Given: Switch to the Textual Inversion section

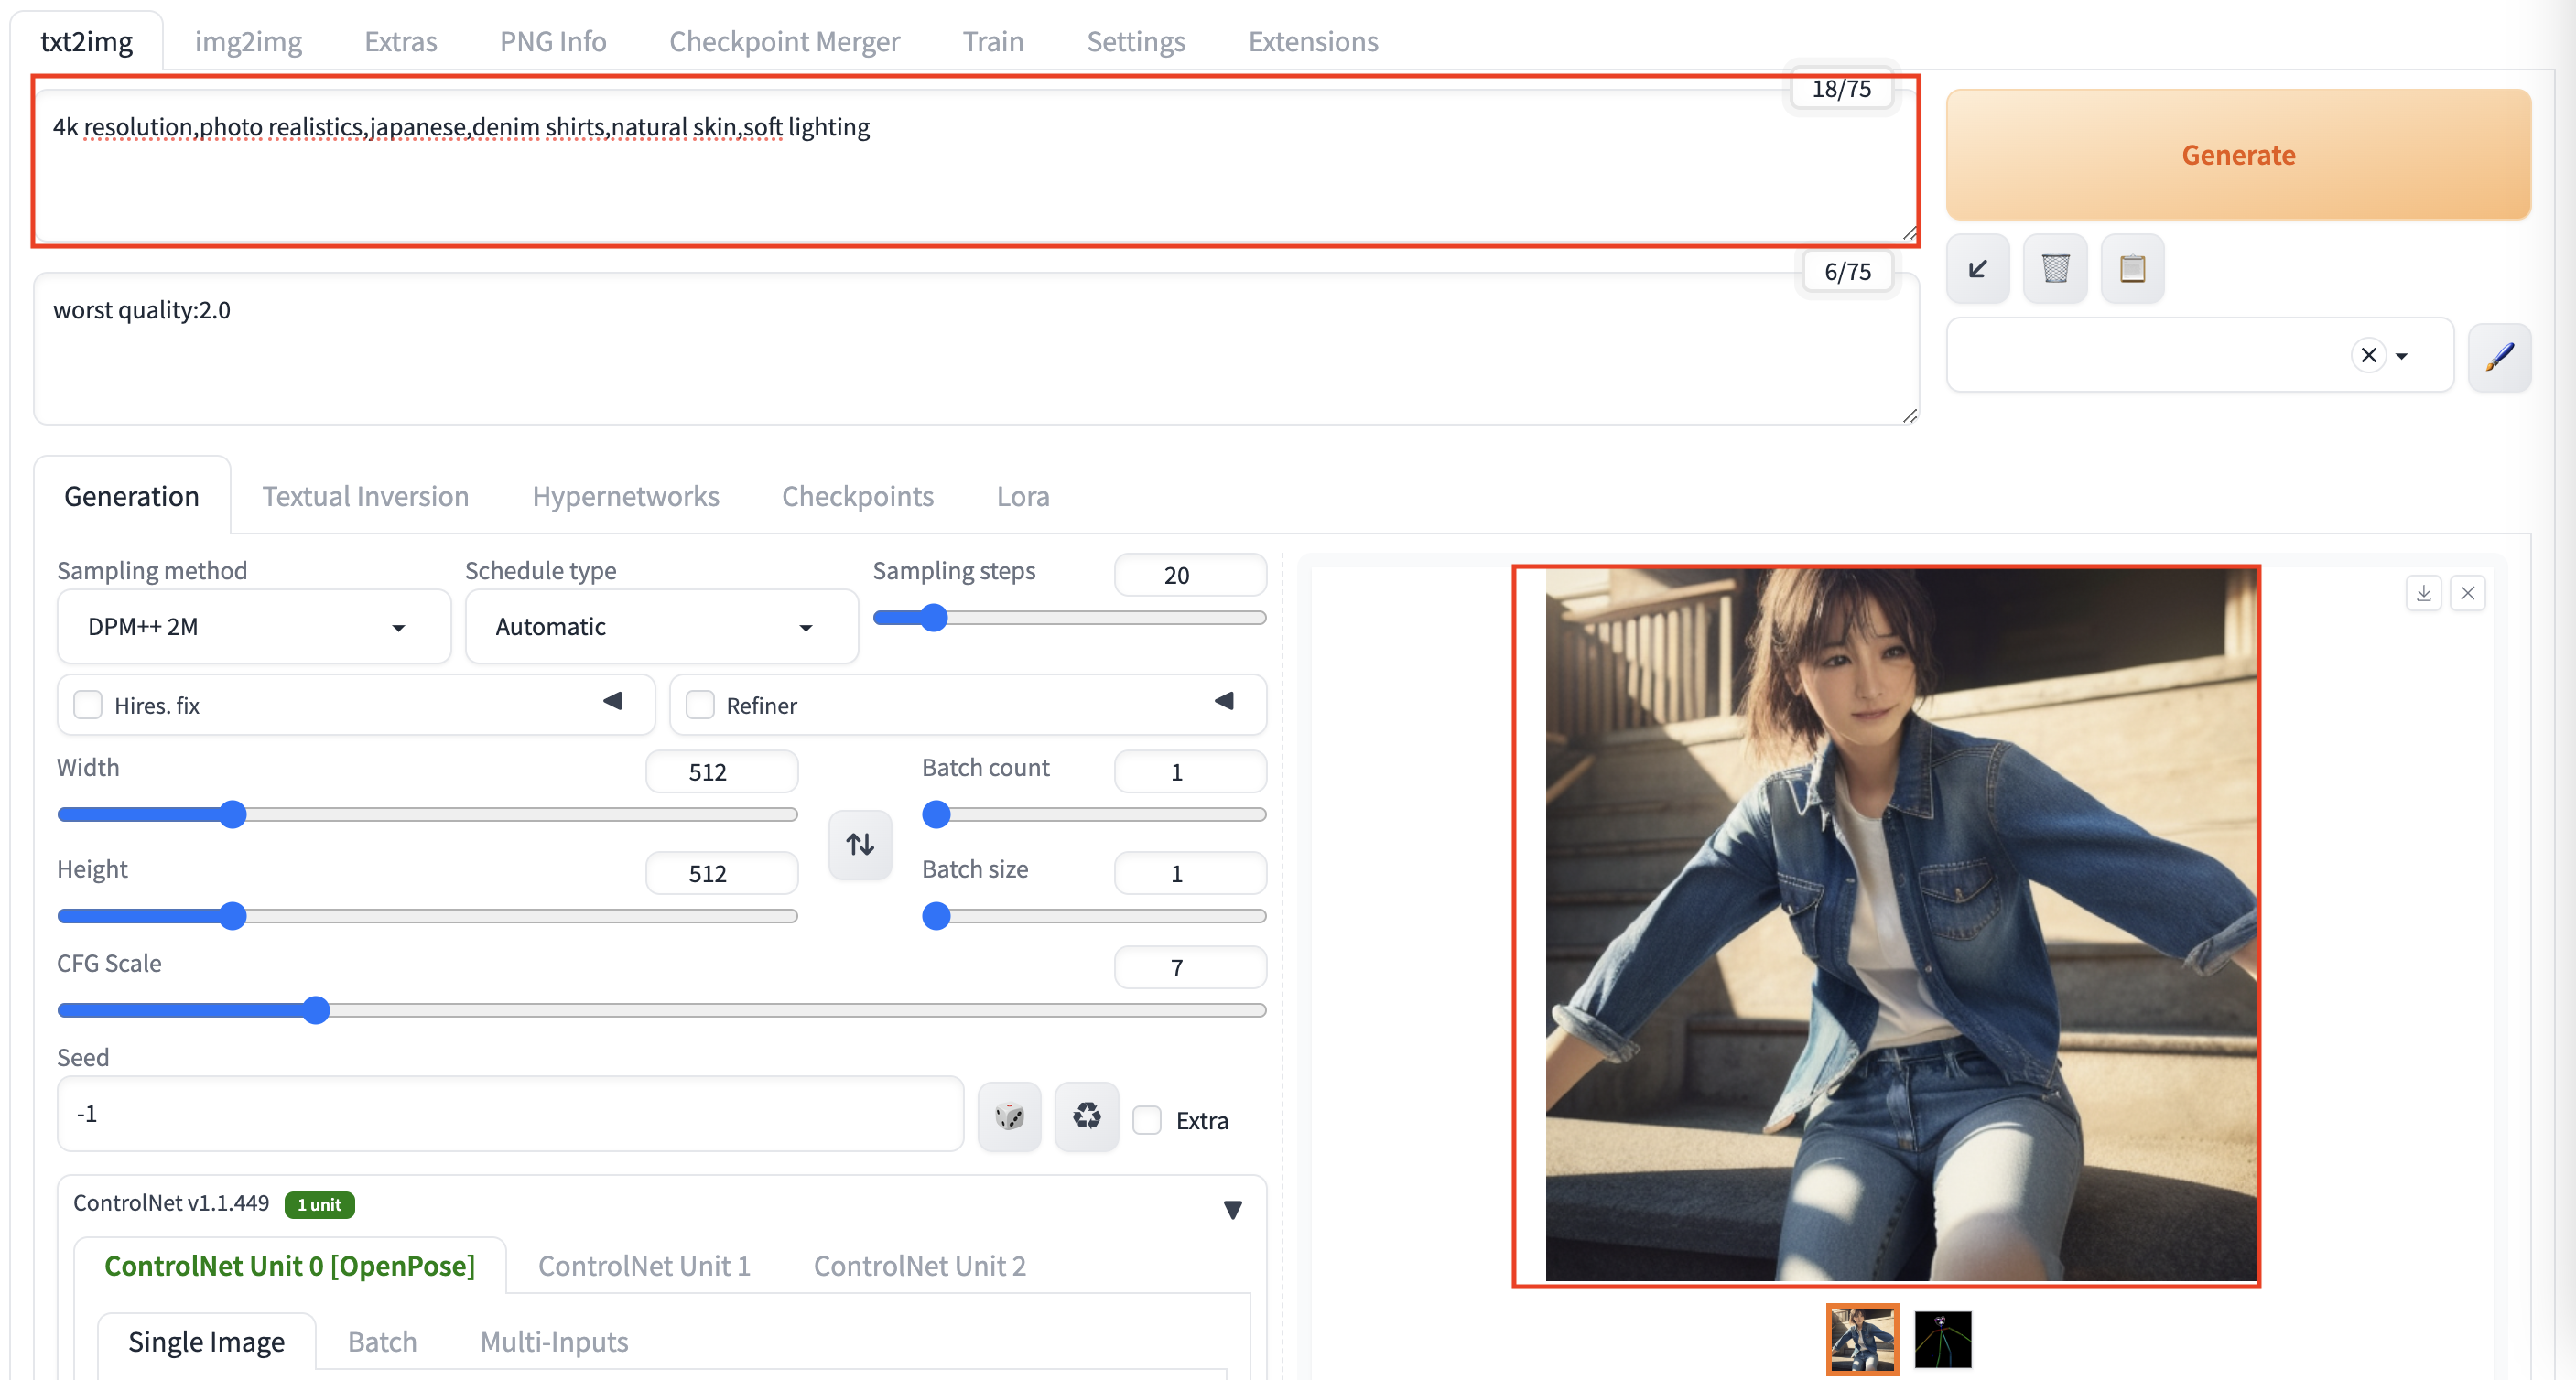Looking at the screenshot, I should [365, 495].
